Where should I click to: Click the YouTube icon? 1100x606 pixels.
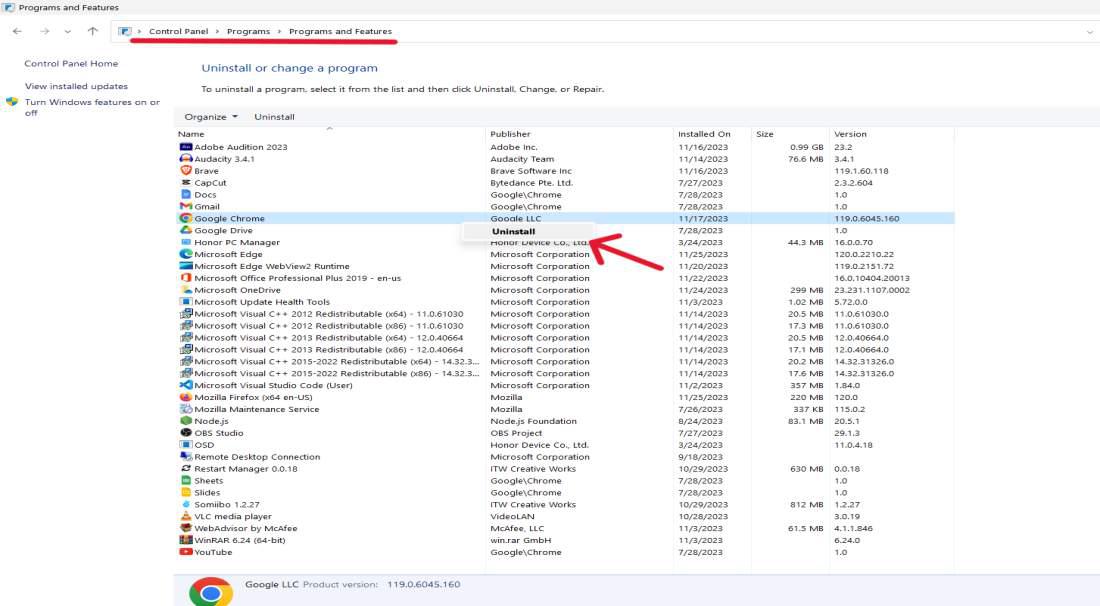click(186, 553)
